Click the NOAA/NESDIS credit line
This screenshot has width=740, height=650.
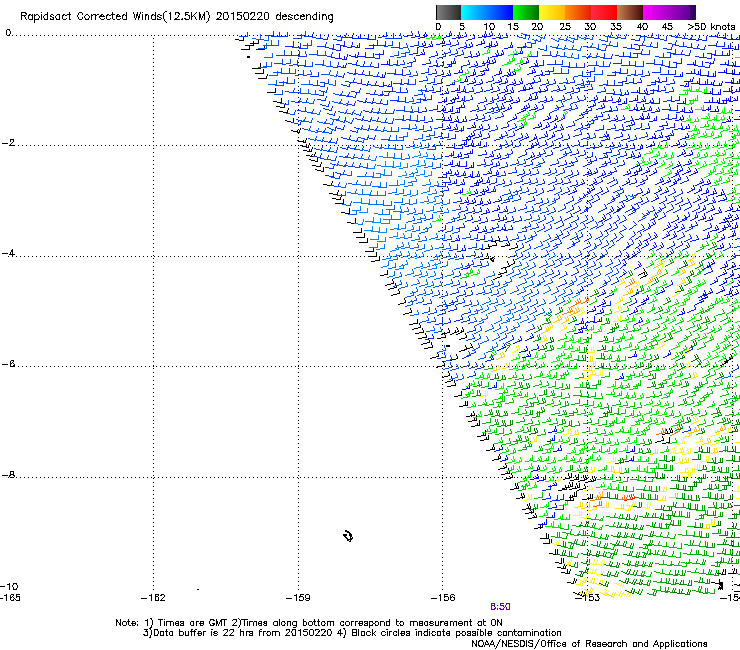click(589, 644)
